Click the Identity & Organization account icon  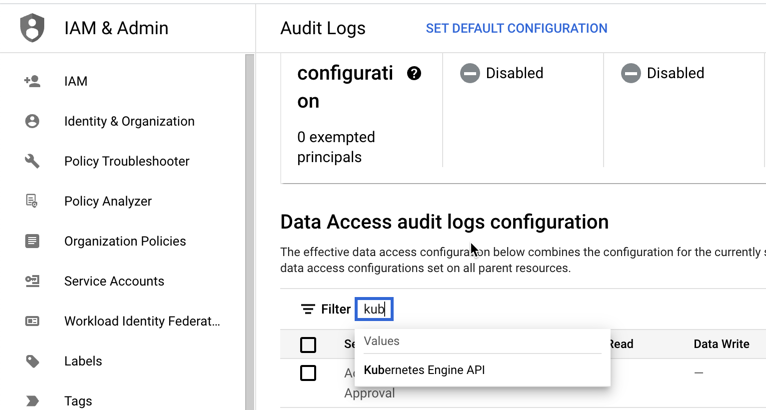32,121
